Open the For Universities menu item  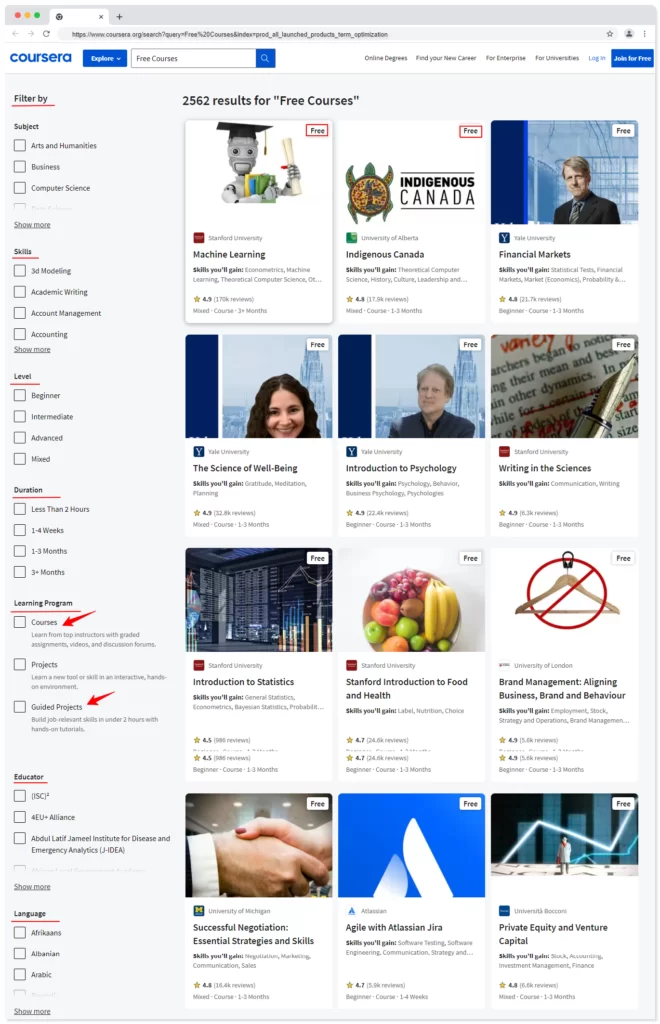coord(557,58)
